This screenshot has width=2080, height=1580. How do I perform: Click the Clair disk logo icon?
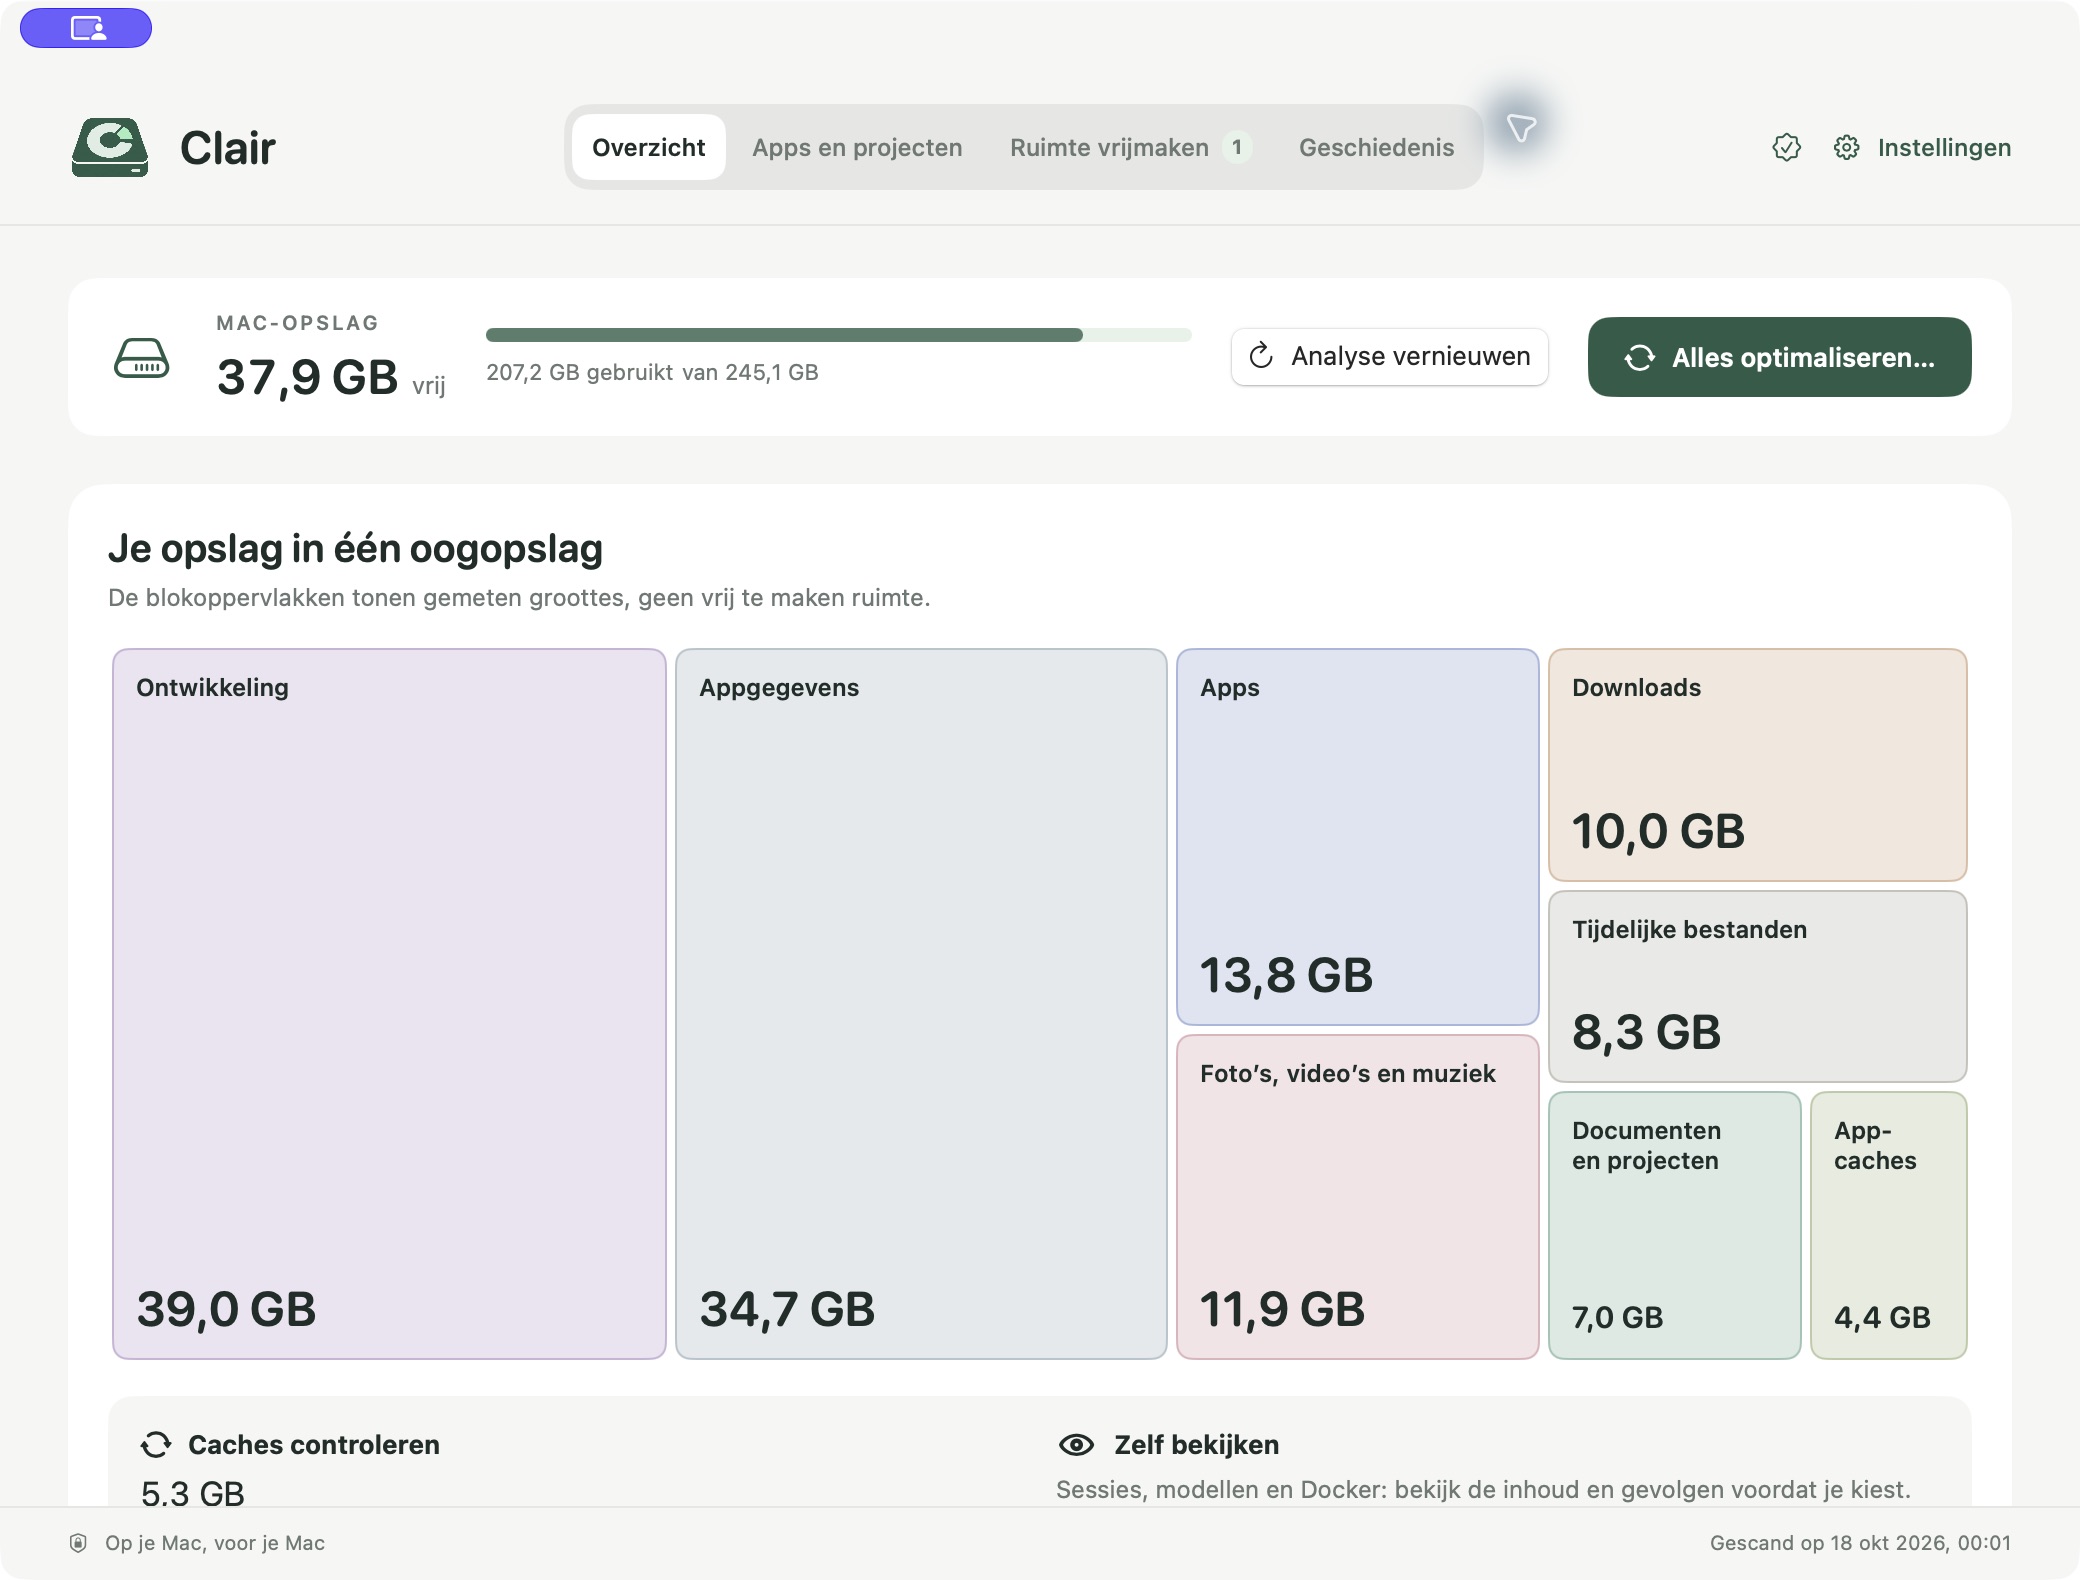click(110, 148)
